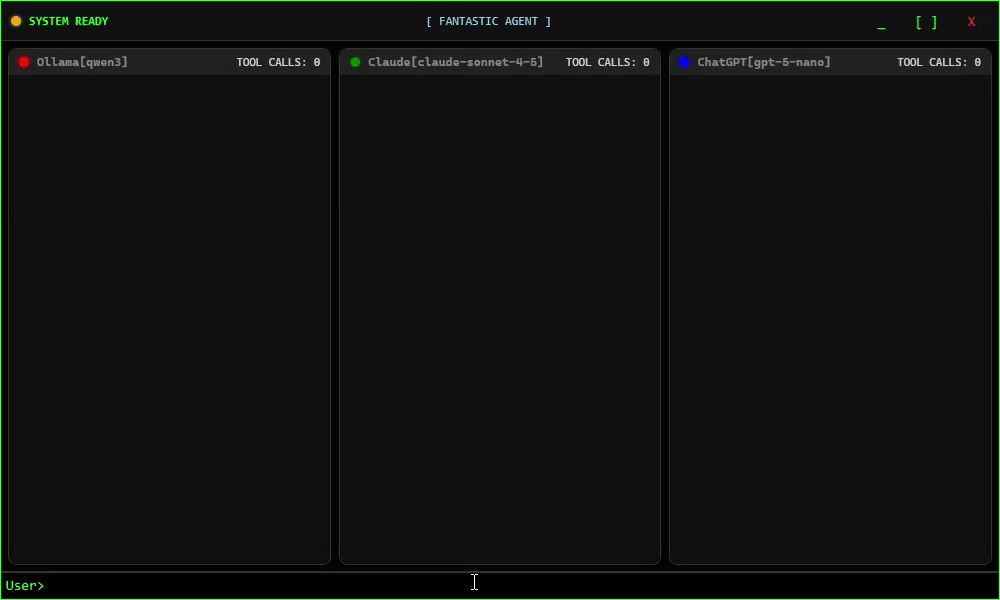Click the green Claude status indicator
The width and height of the screenshot is (1000, 600).
(355, 62)
